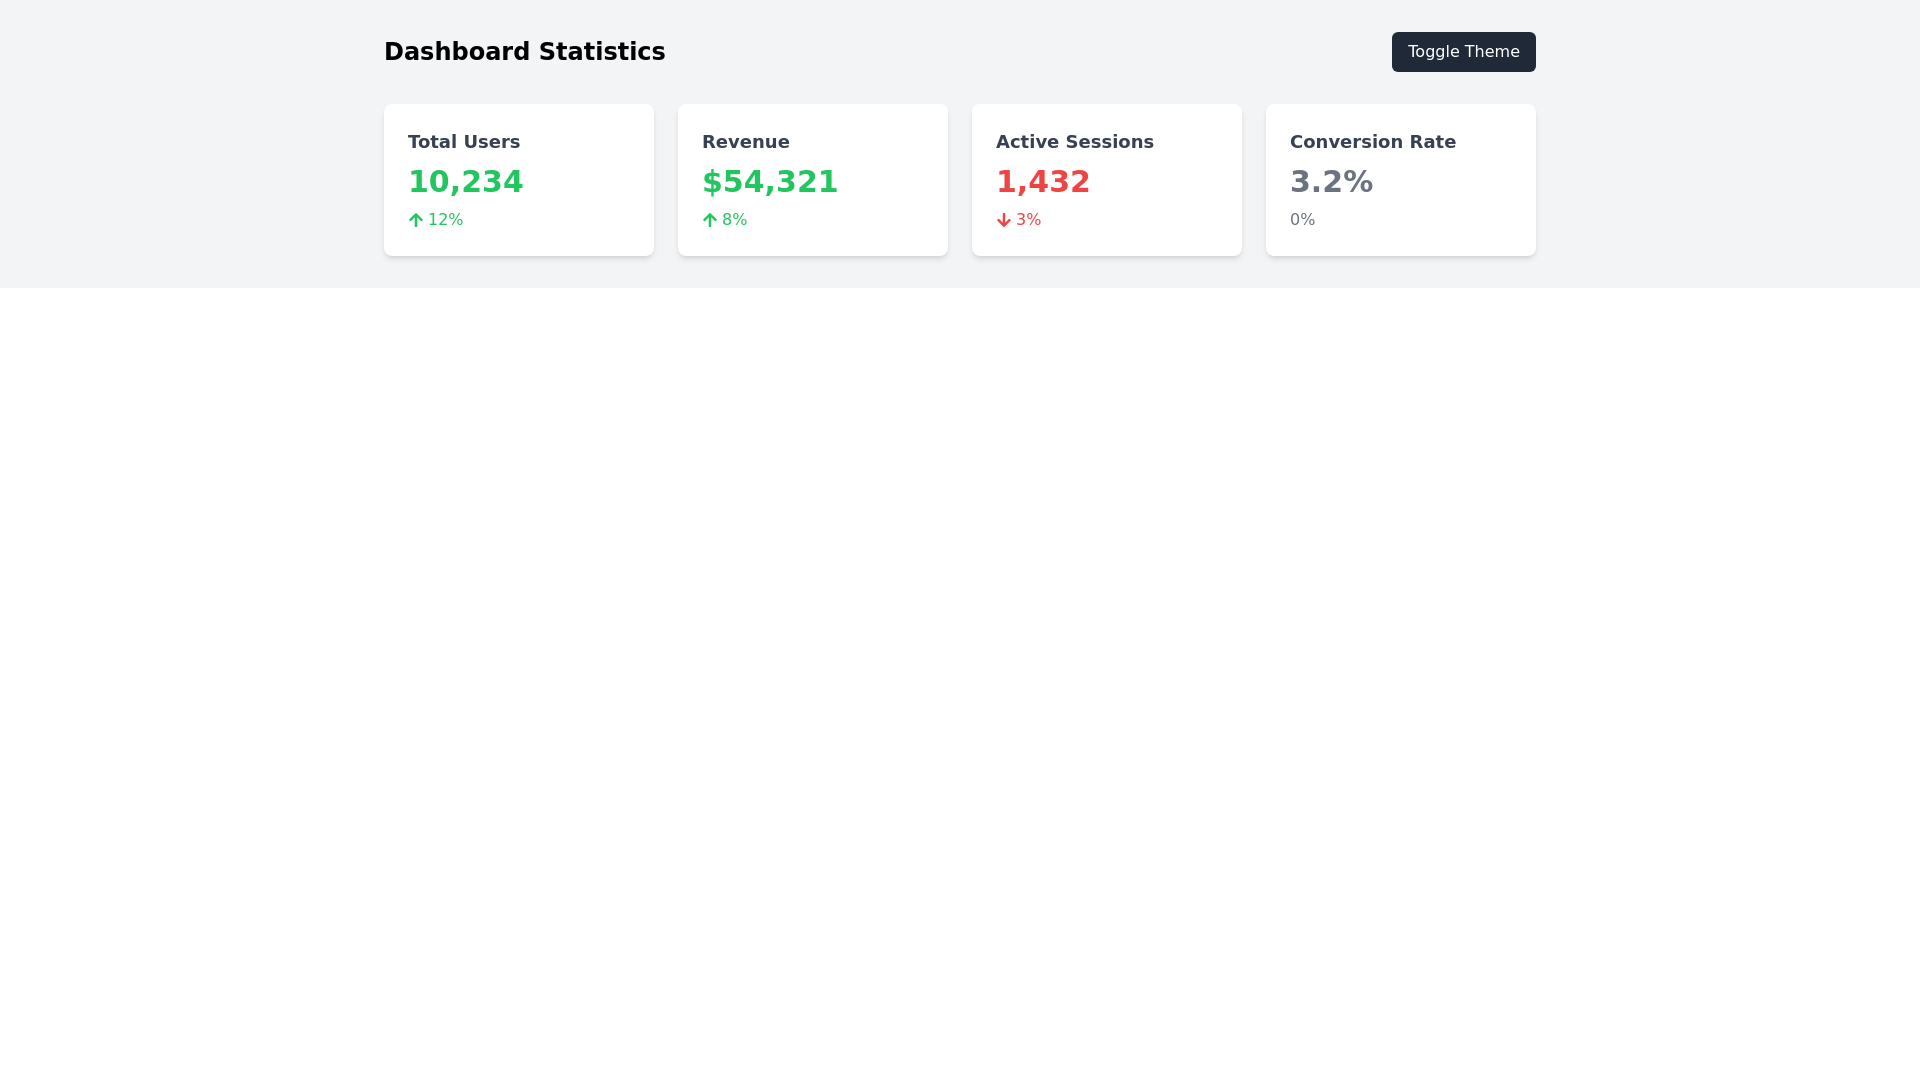This screenshot has width=1920, height=1080.
Task: Click the 1,432 sessions value
Action: click(x=1042, y=182)
